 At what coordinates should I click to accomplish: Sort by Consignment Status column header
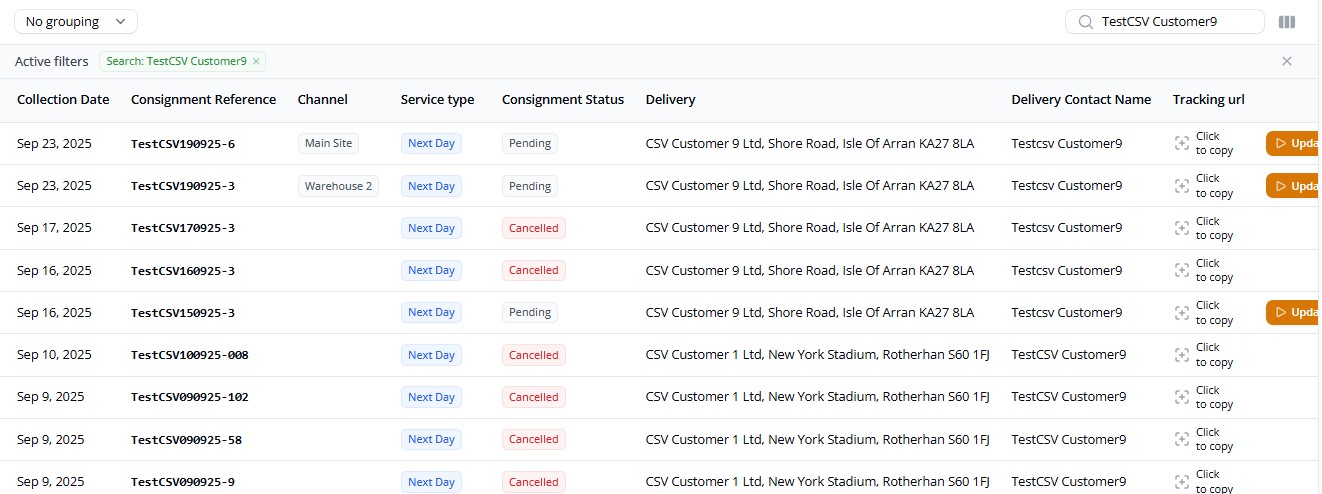pyautogui.click(x=562, y=100)
